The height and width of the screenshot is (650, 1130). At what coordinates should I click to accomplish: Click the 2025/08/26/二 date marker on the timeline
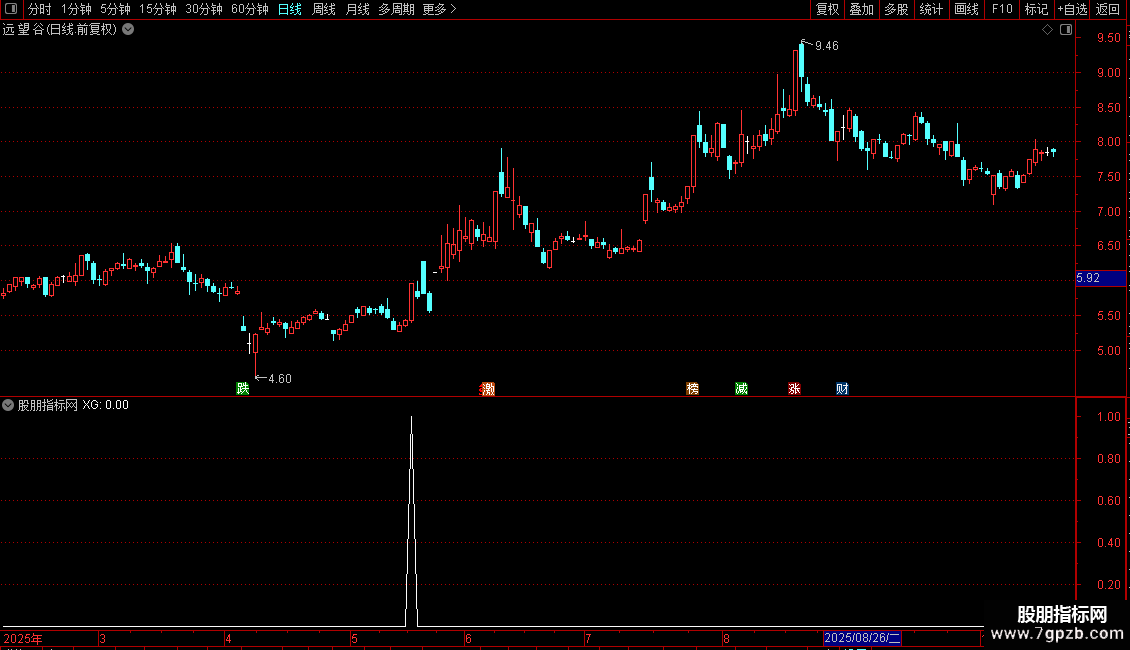pos(862,638)
